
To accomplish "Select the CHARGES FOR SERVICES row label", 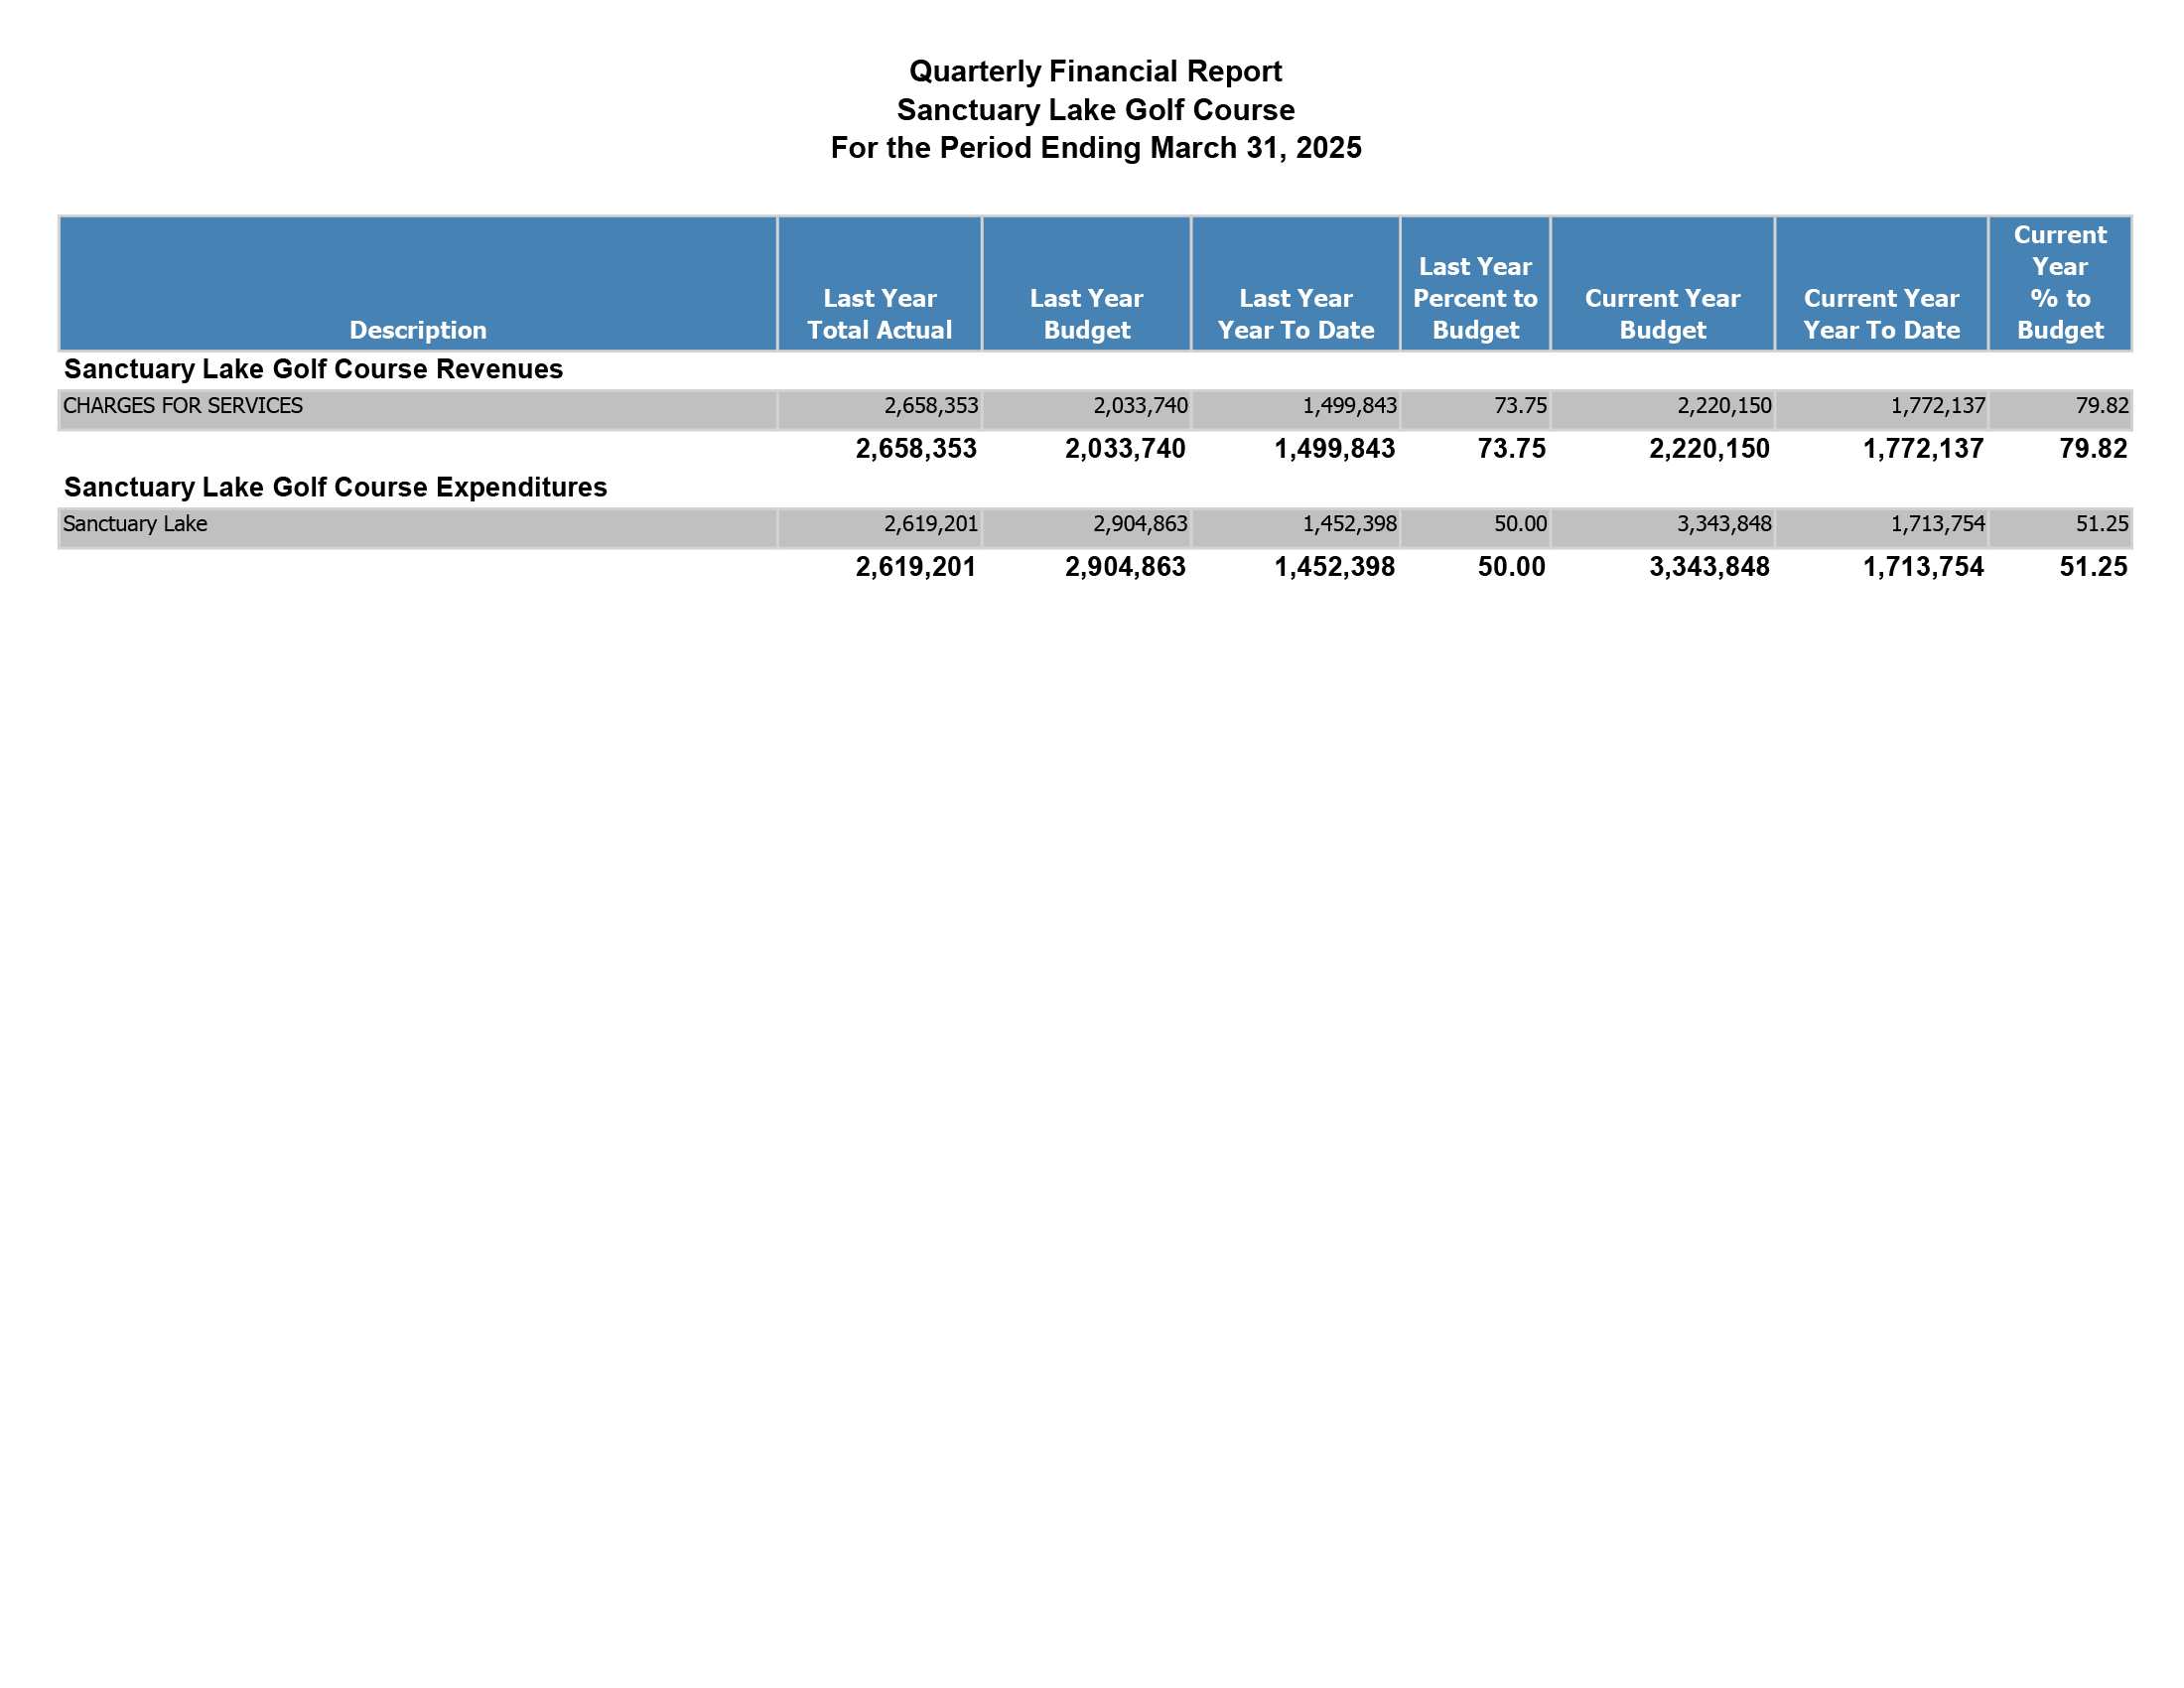I will click(x=183, y=406).
